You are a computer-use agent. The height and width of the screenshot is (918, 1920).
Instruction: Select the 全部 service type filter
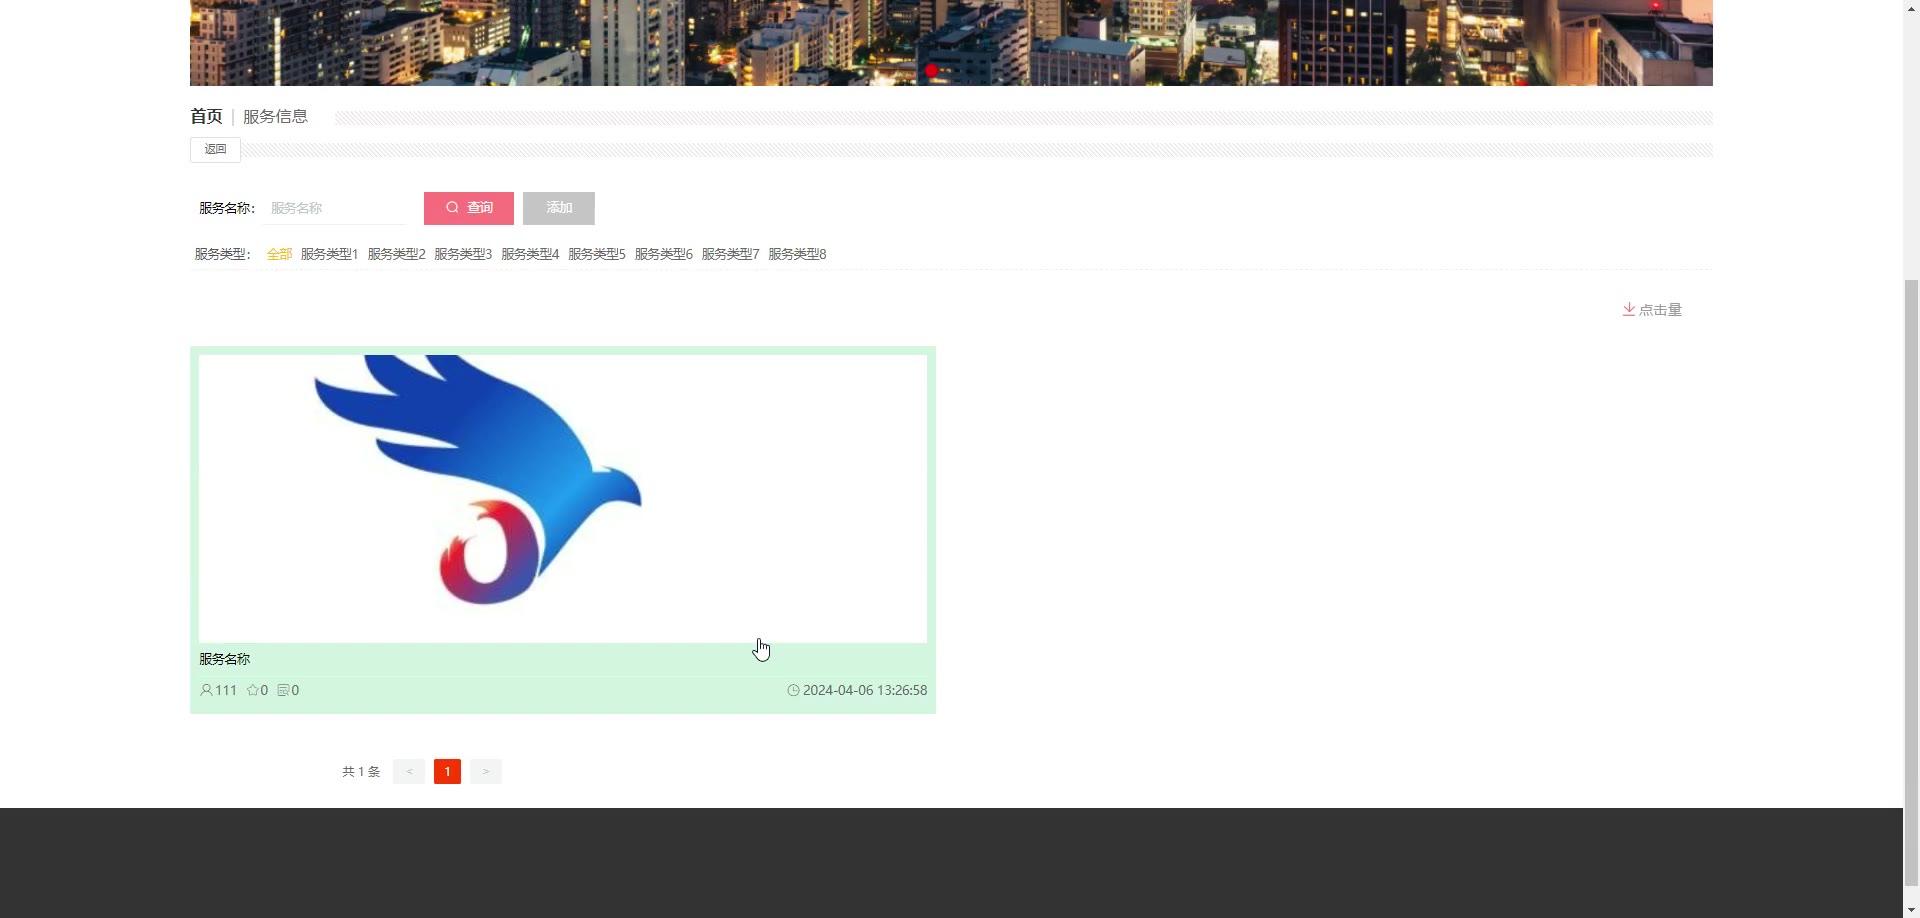coord(279,254)
